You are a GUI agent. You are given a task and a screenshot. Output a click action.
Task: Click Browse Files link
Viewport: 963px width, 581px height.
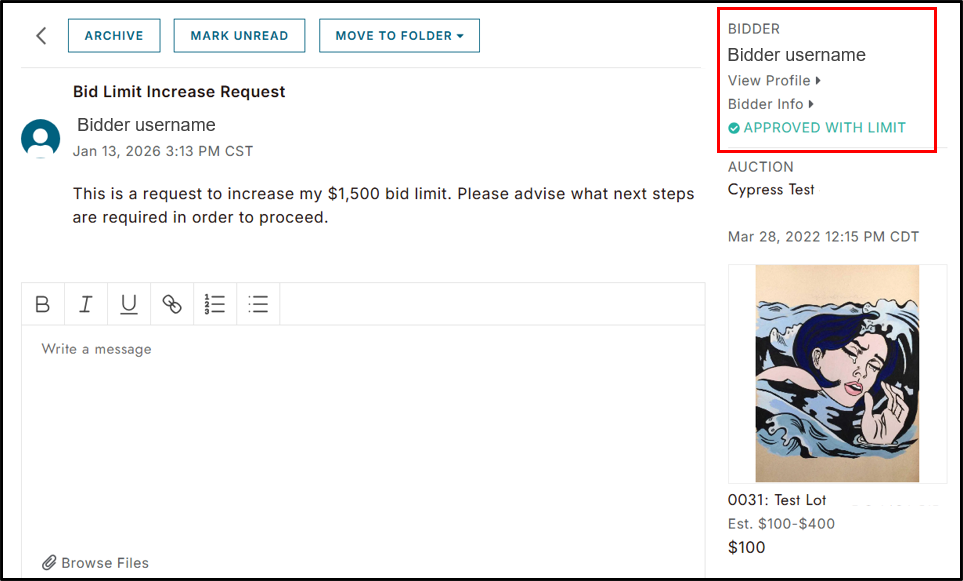(x=105, y=563)
